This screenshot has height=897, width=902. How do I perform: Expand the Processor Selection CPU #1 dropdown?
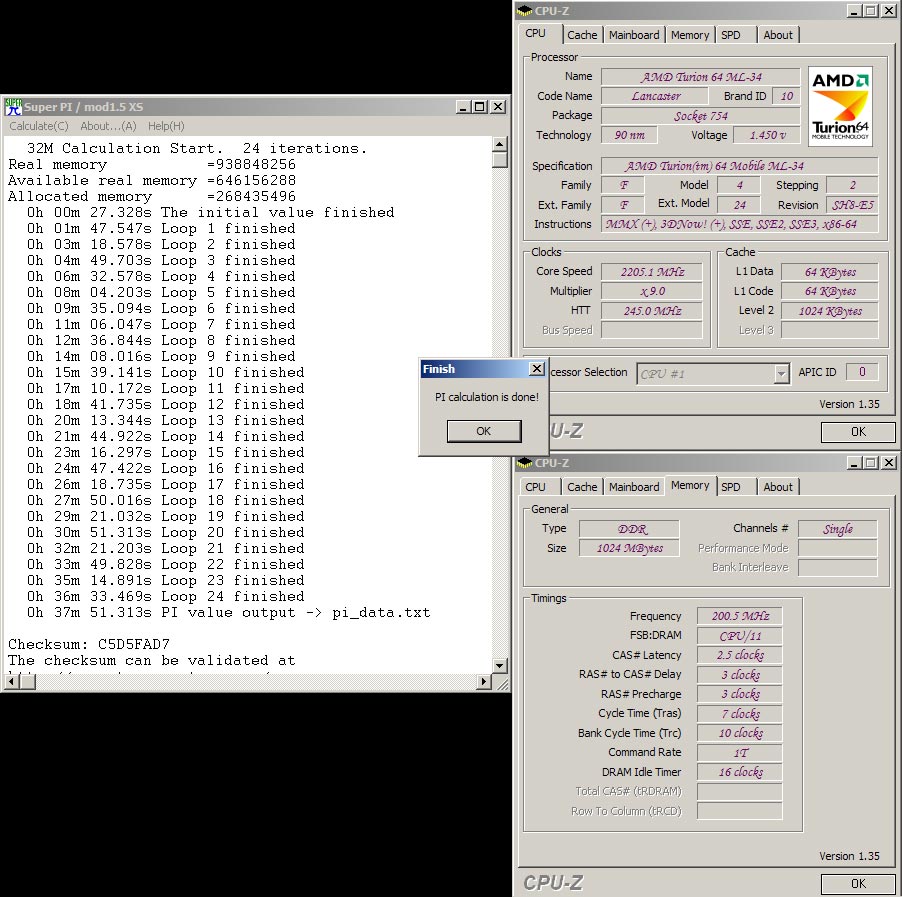(x=781, y=374)
